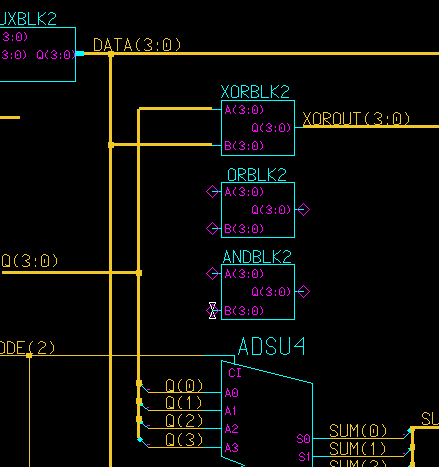439x467 pixels.
Task: Select the Q(2) net label
Action: click(x=184, y=421)
